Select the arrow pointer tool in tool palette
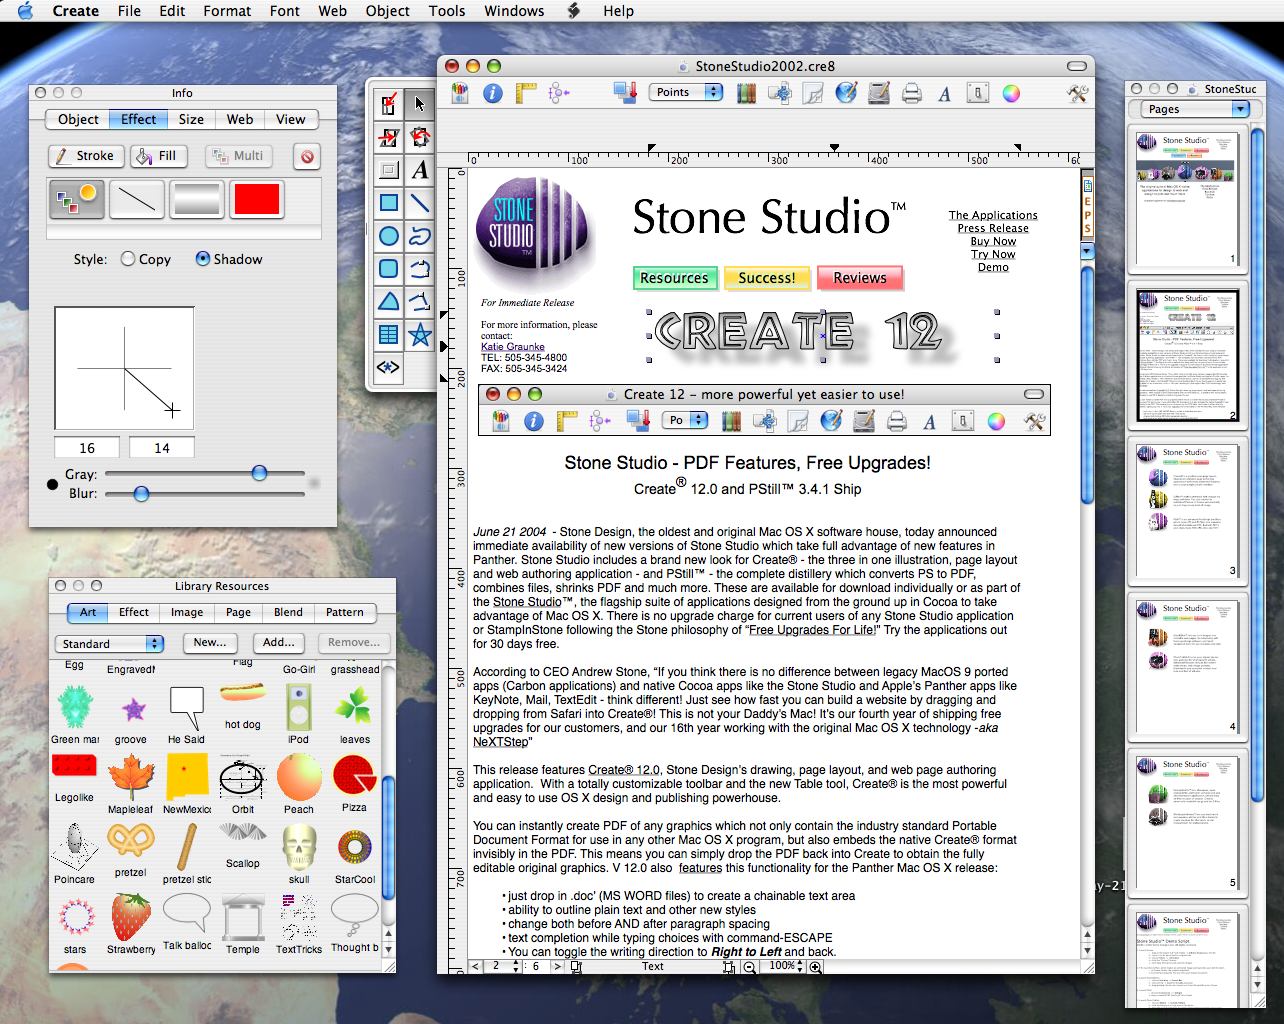Image resolution: width=1284 pixels, height=1024 pixels. tap(420, 103)
